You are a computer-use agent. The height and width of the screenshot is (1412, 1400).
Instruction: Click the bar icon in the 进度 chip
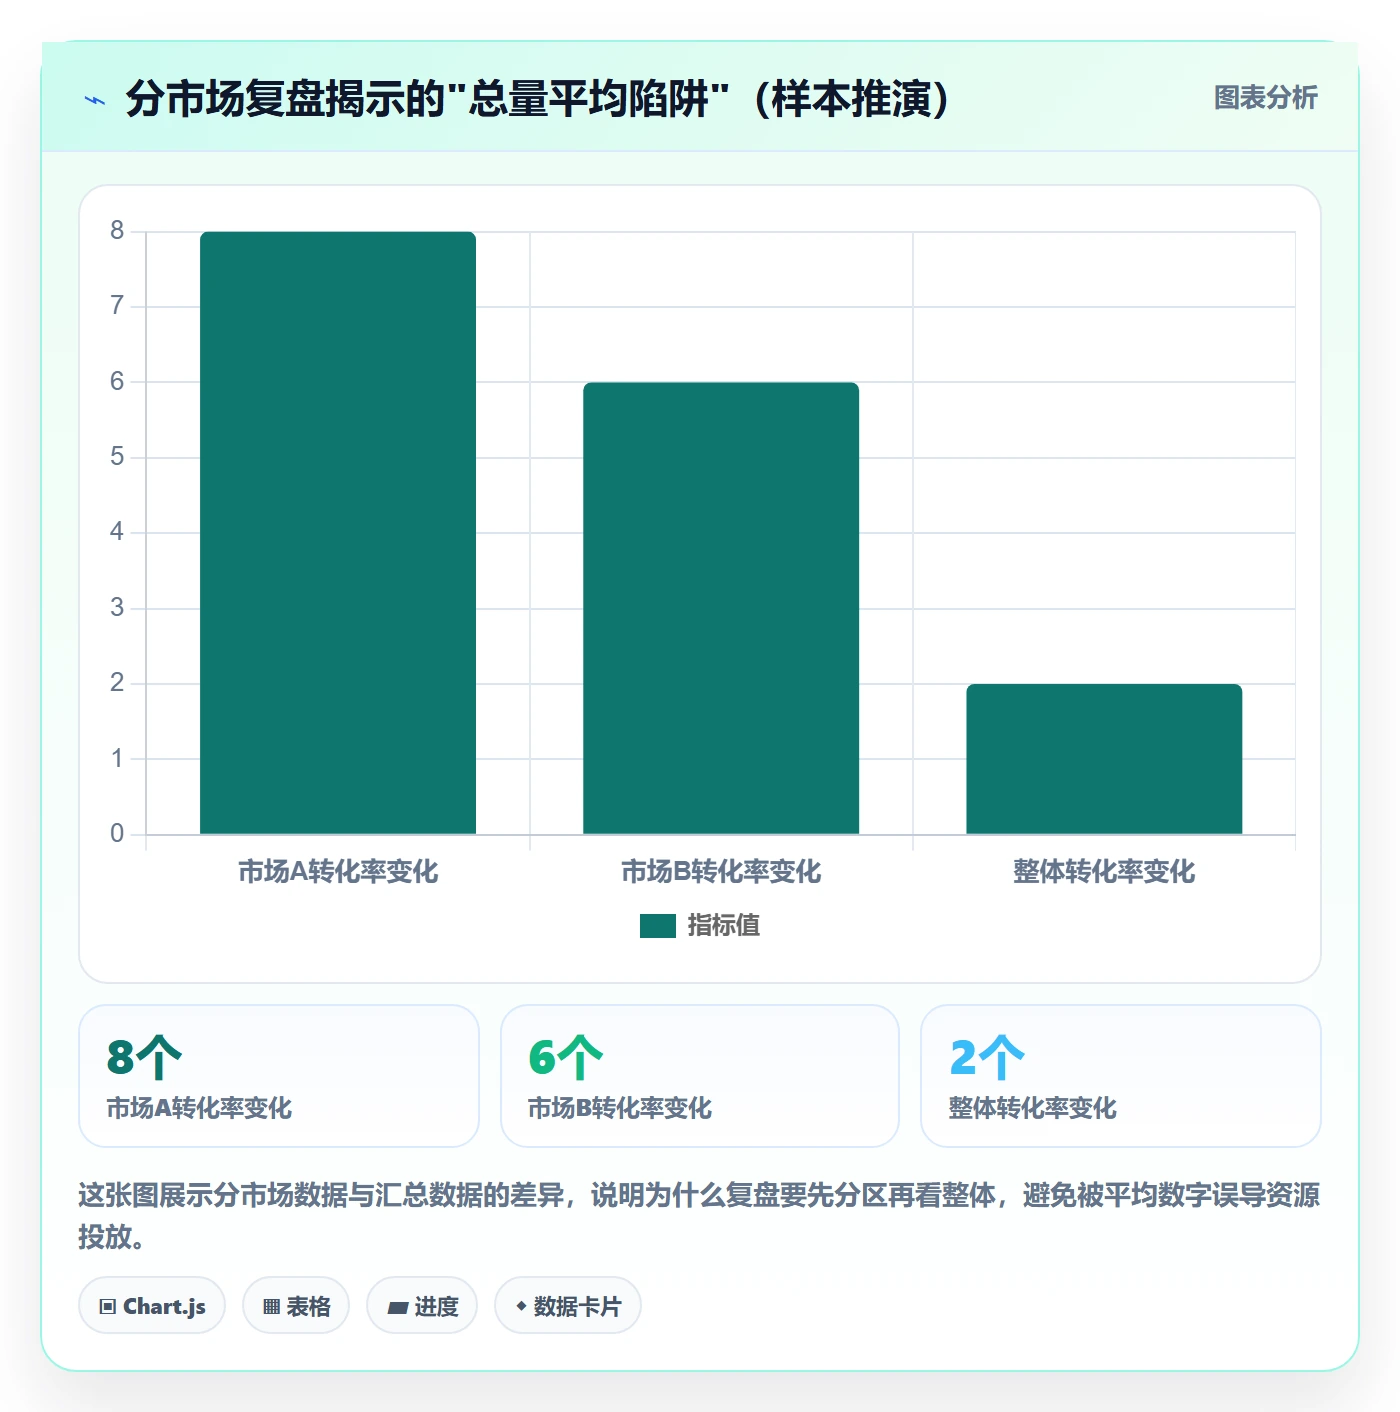[397, 1307]
